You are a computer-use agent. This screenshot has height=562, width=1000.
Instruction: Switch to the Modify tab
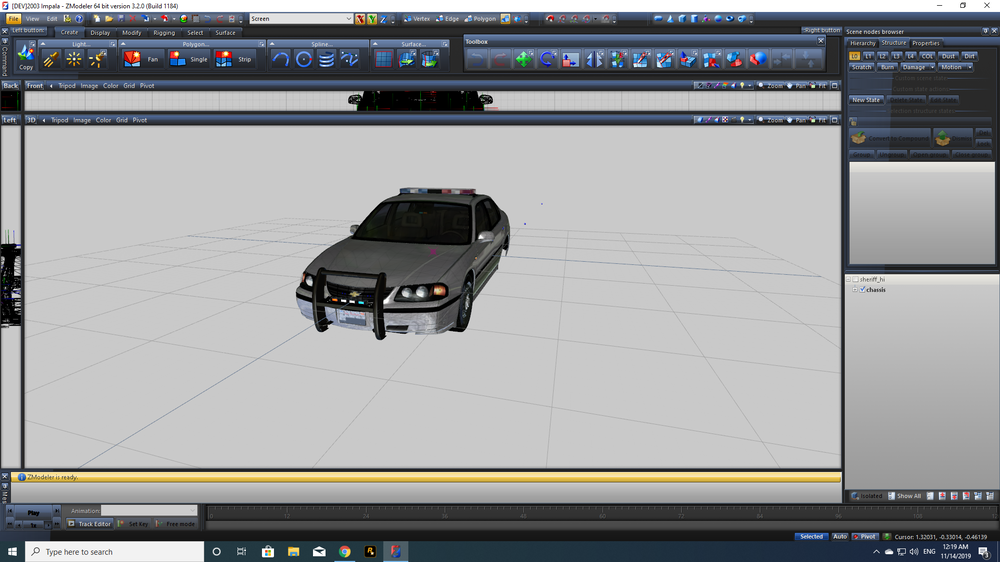click(131, 33)
